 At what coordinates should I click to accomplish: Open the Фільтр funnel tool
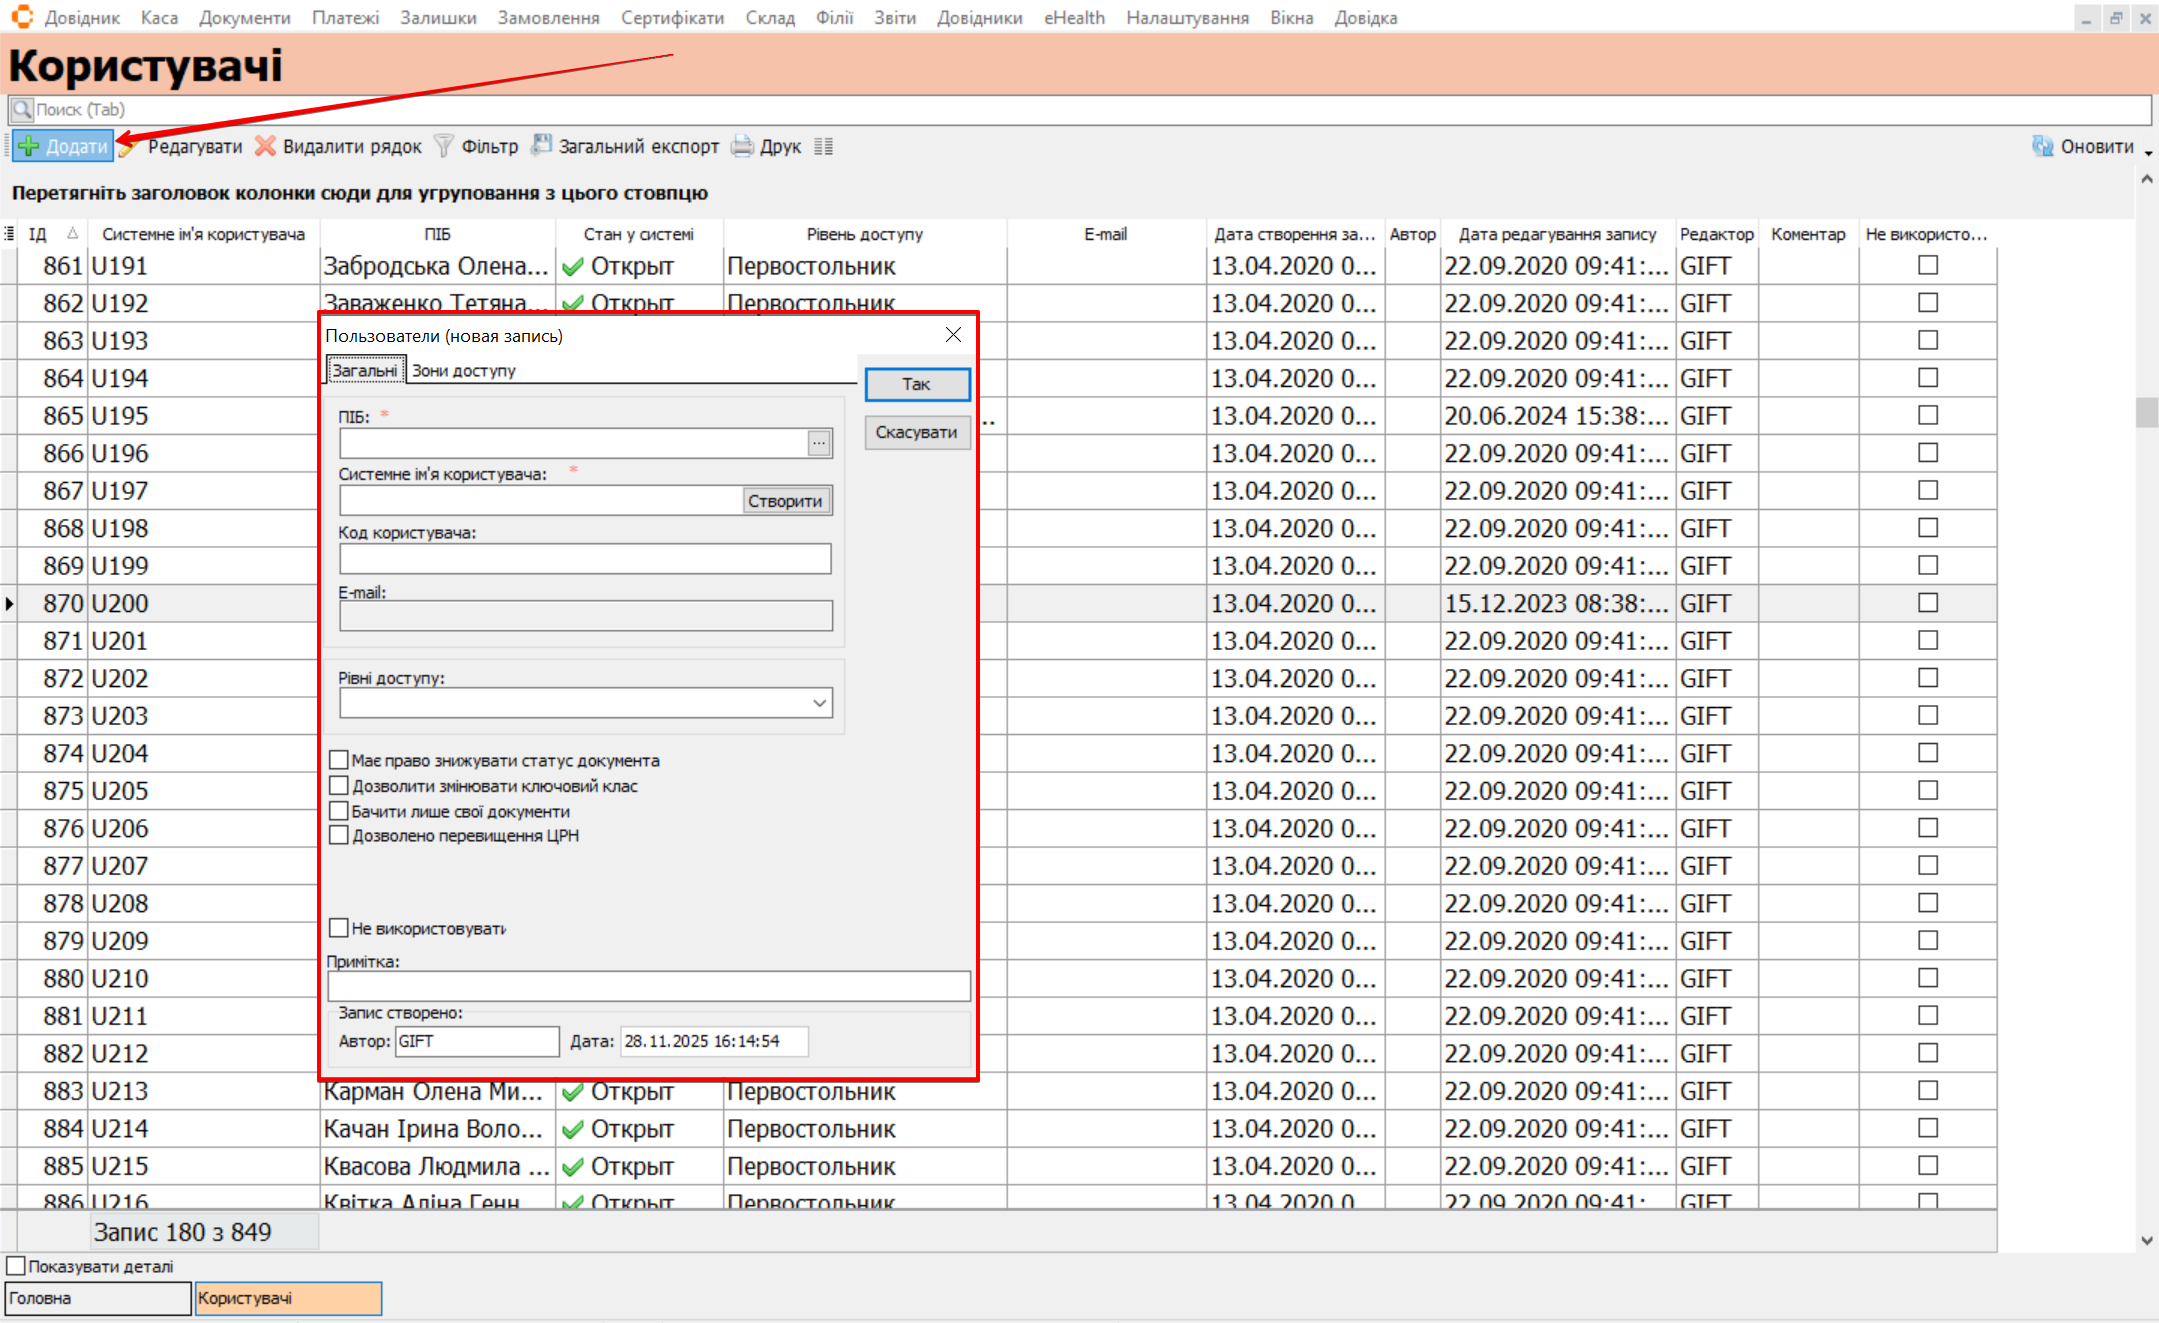click(x=444, y=146)
